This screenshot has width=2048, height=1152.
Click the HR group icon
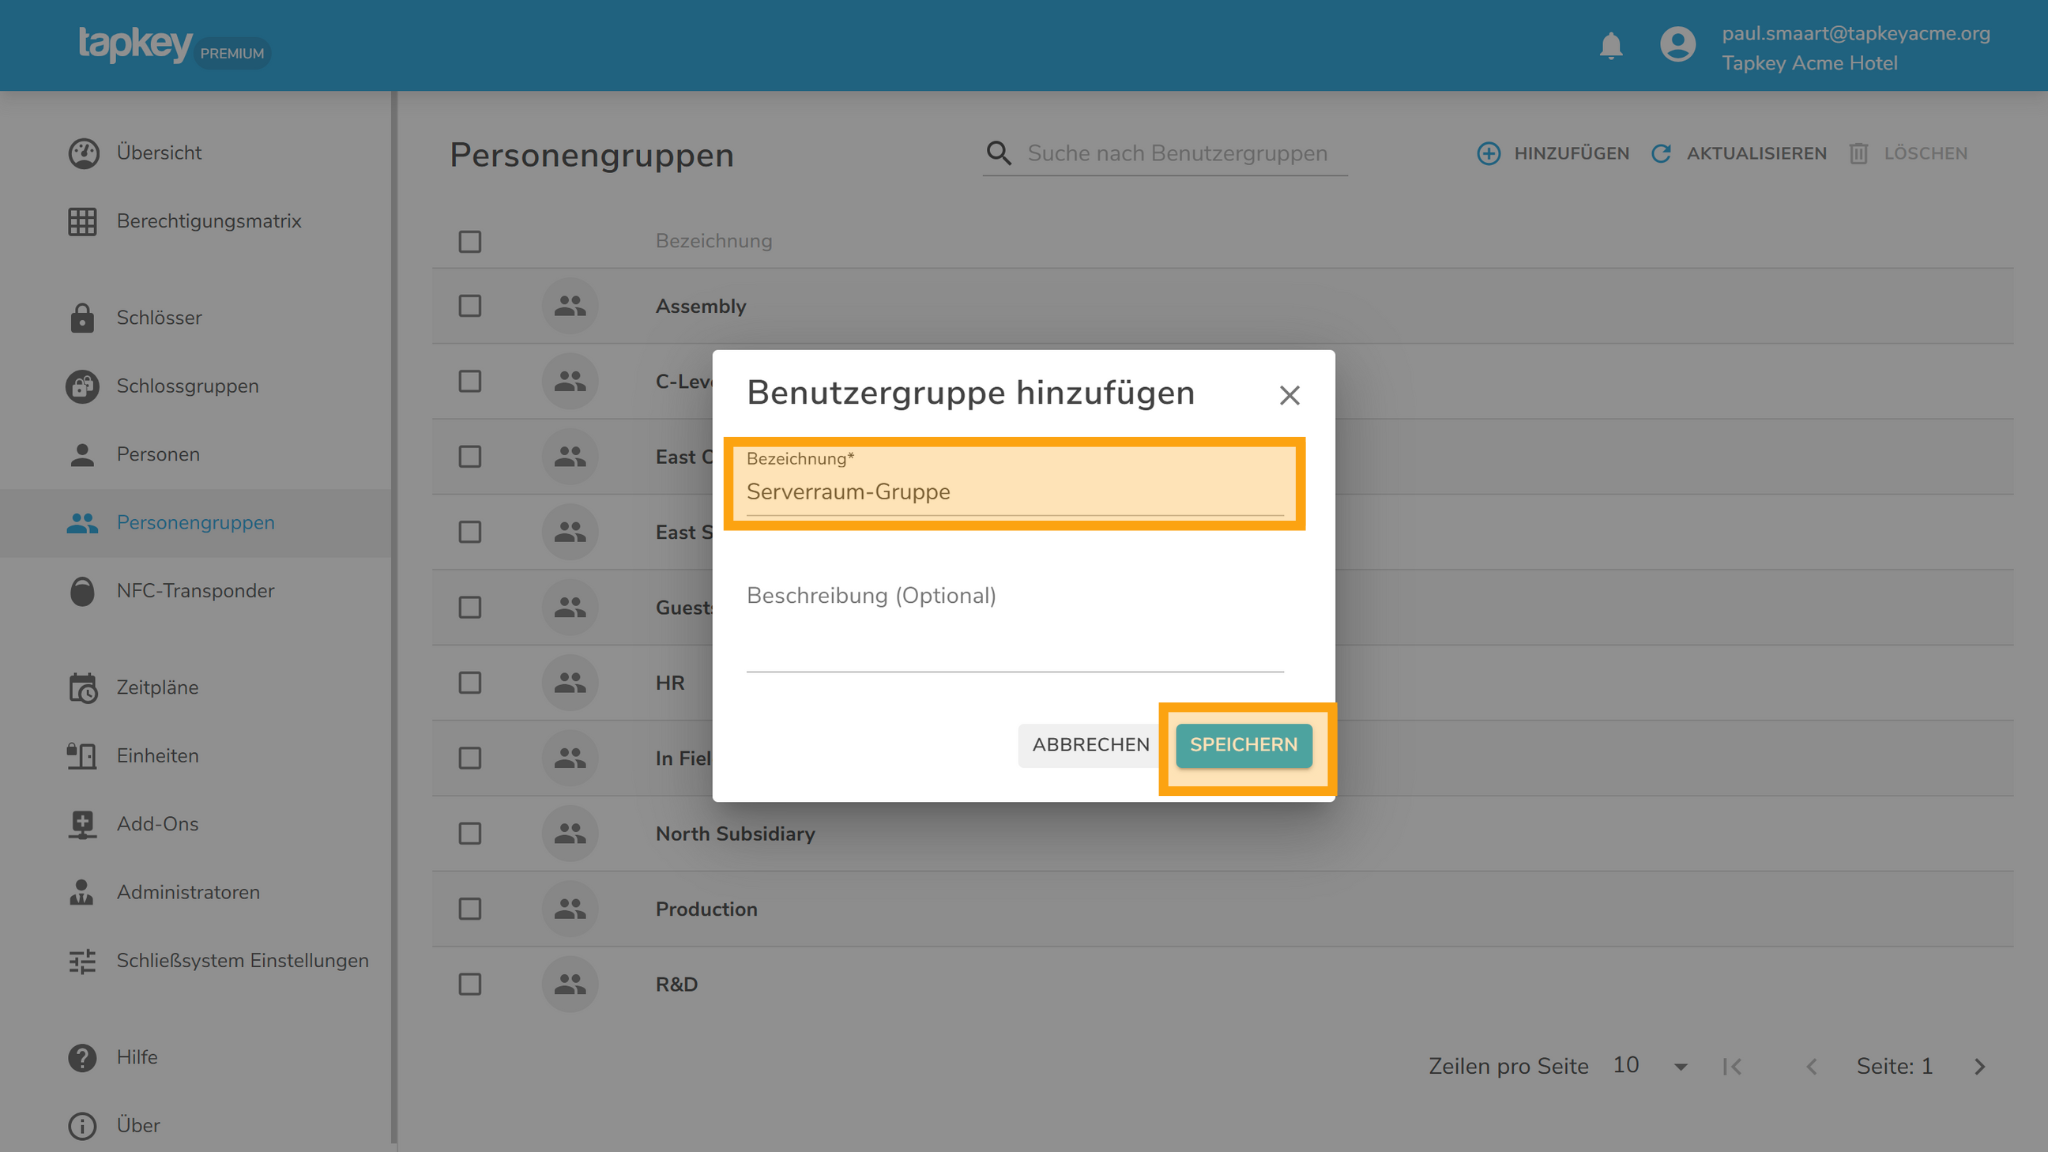pyautogui.click(x=570, y=683)
